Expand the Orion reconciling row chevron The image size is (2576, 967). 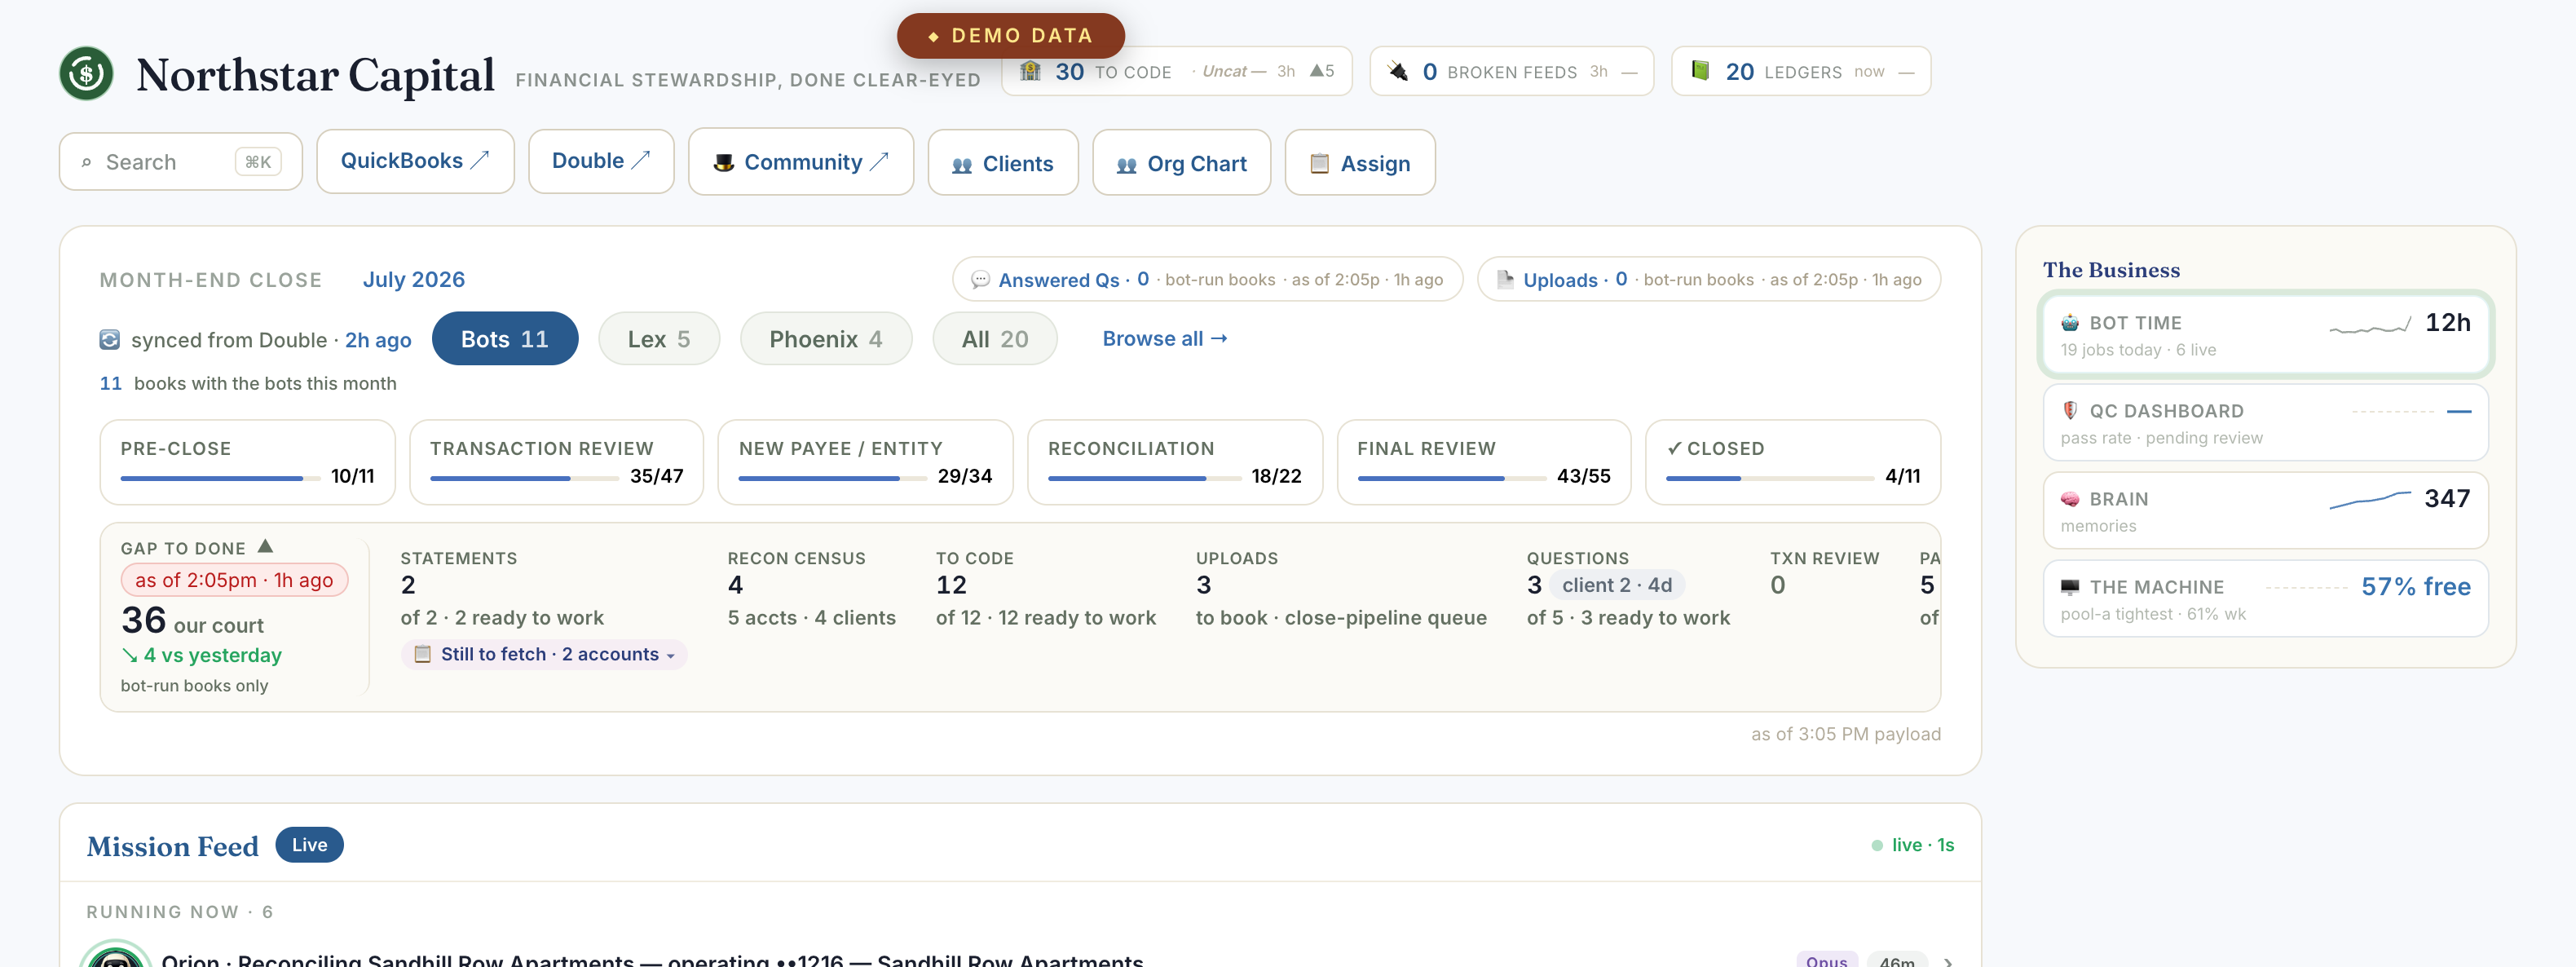(1948, 961)
